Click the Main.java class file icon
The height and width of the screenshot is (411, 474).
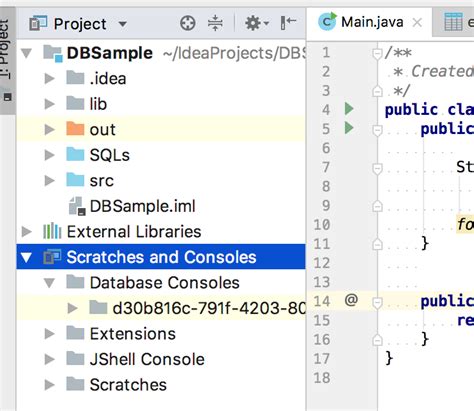[x=327, y=21]
